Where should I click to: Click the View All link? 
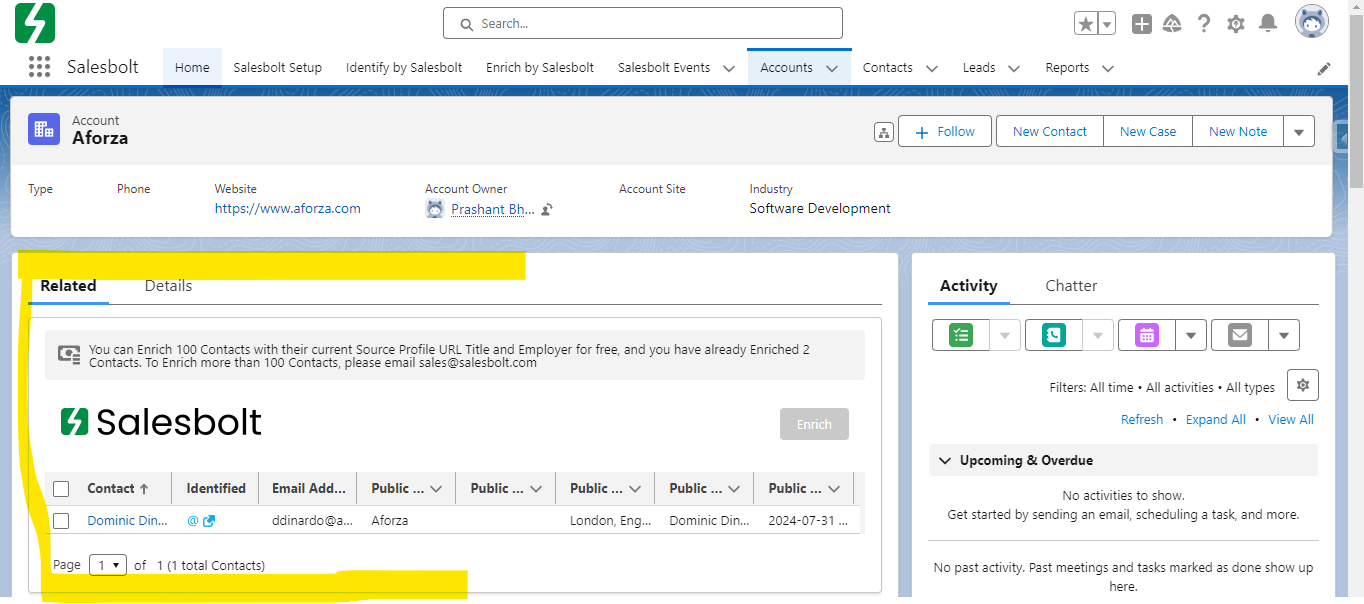pyautogui.click(x=1291, y=420)
